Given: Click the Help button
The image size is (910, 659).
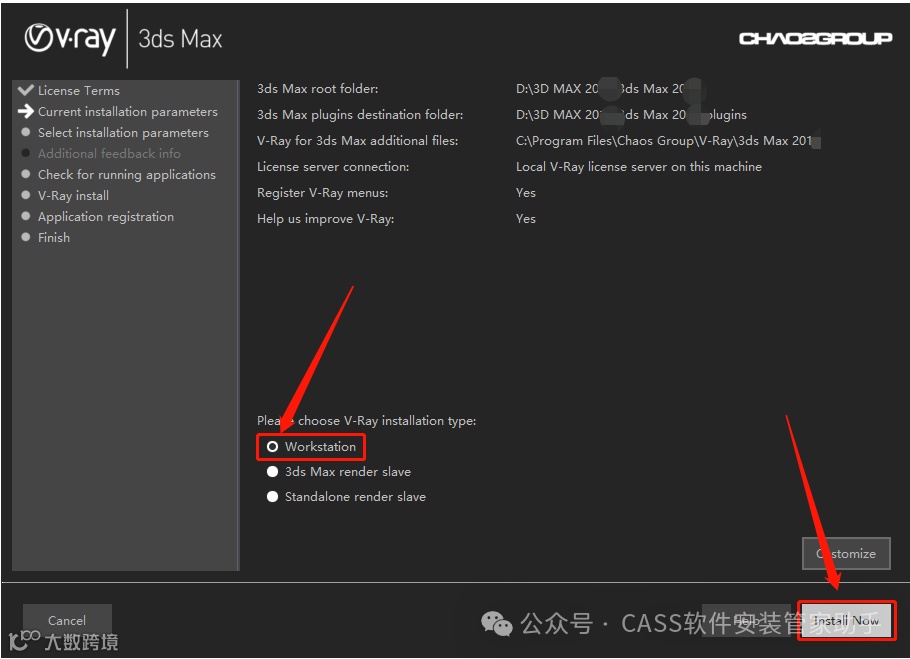Looking at the screenshot, I should tap(746, 621).
